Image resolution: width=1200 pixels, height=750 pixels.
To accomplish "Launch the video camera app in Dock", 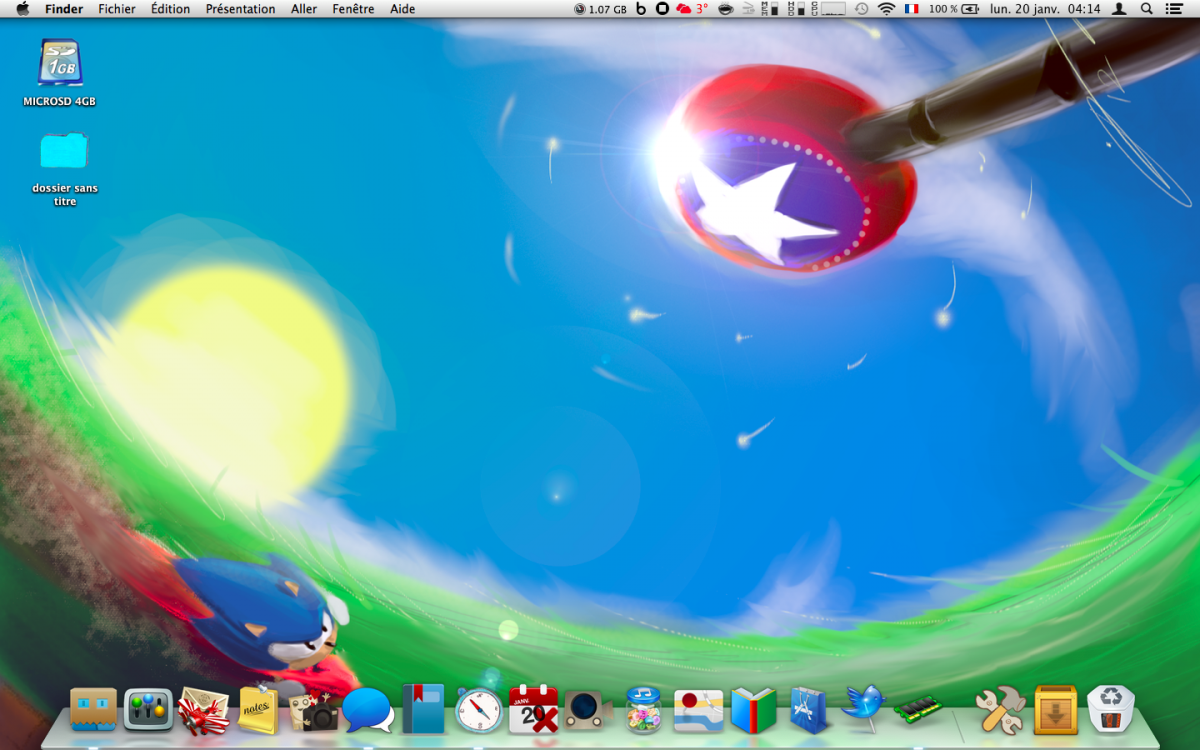I will pyautogui.click(x=588, y=710).
